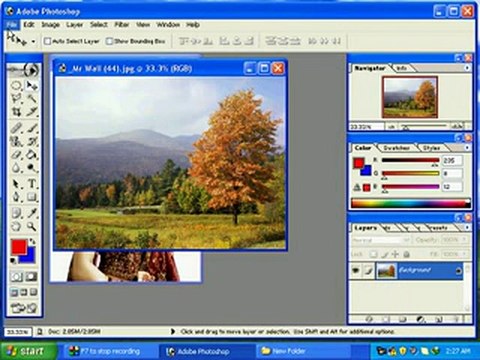Select the Eyedropper tool
Viewport: 480px width, 360px height.
click(32, 213)
